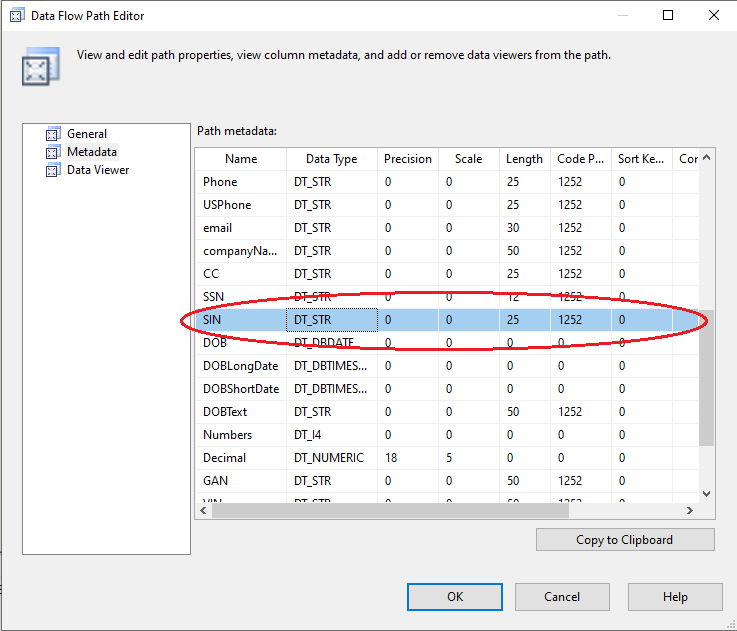Viewport: 737px width, 631px height.
Task: Open Help for this dialog
Action: click(x=675, y=597)
